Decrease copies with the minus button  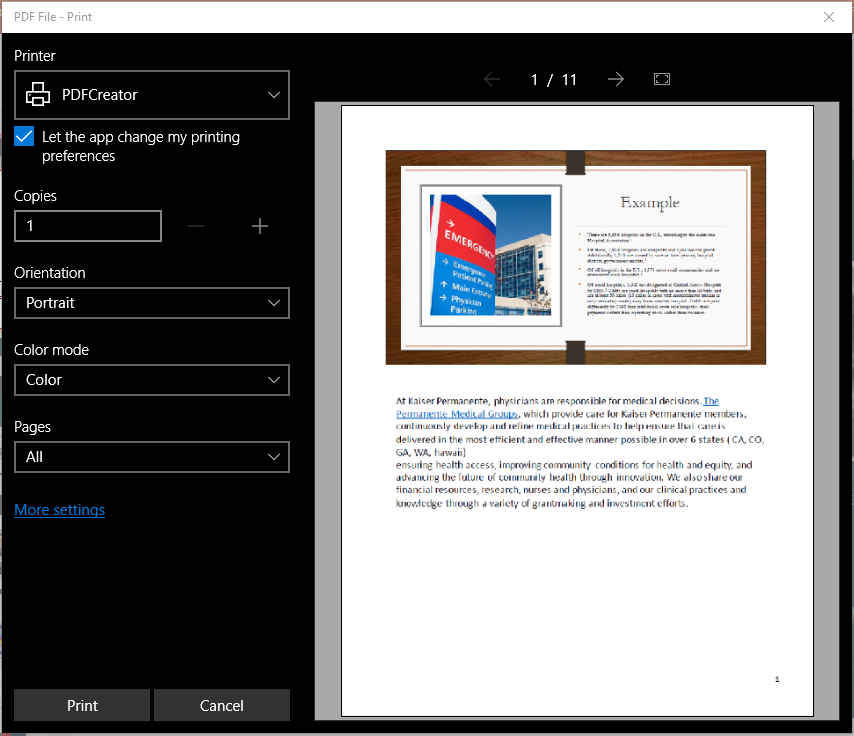point(196,226)
